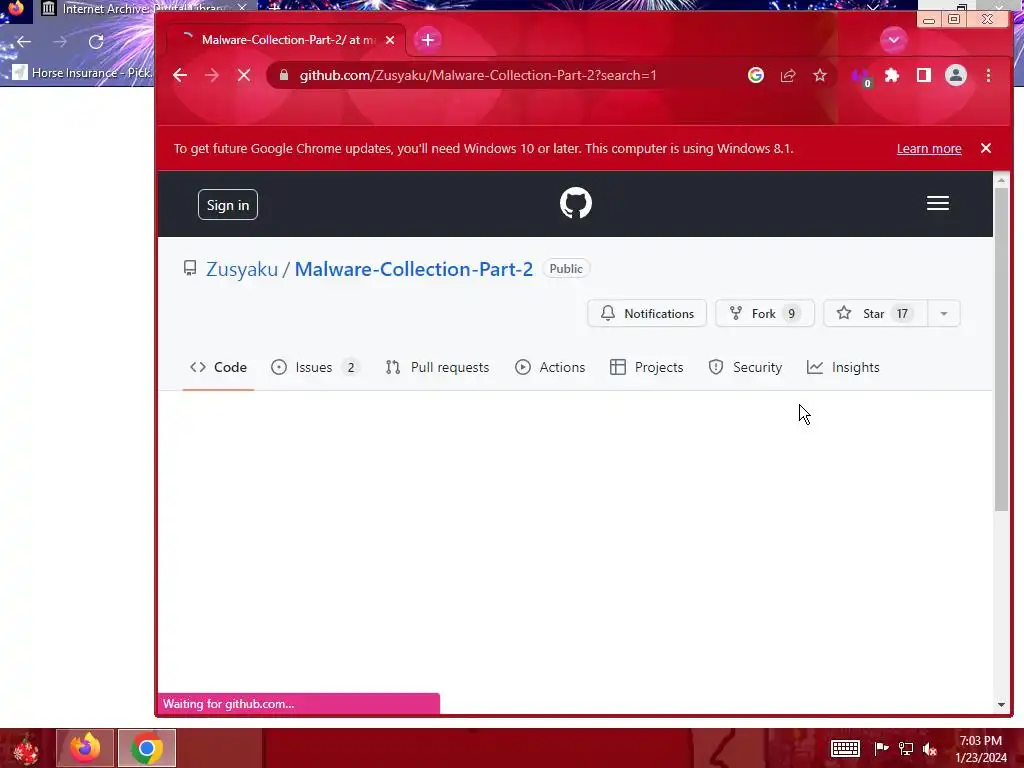The height and width of the screenshot is (768, 1024).
Task: Click the GitHub Octocat logo
Action: [575, 203]
